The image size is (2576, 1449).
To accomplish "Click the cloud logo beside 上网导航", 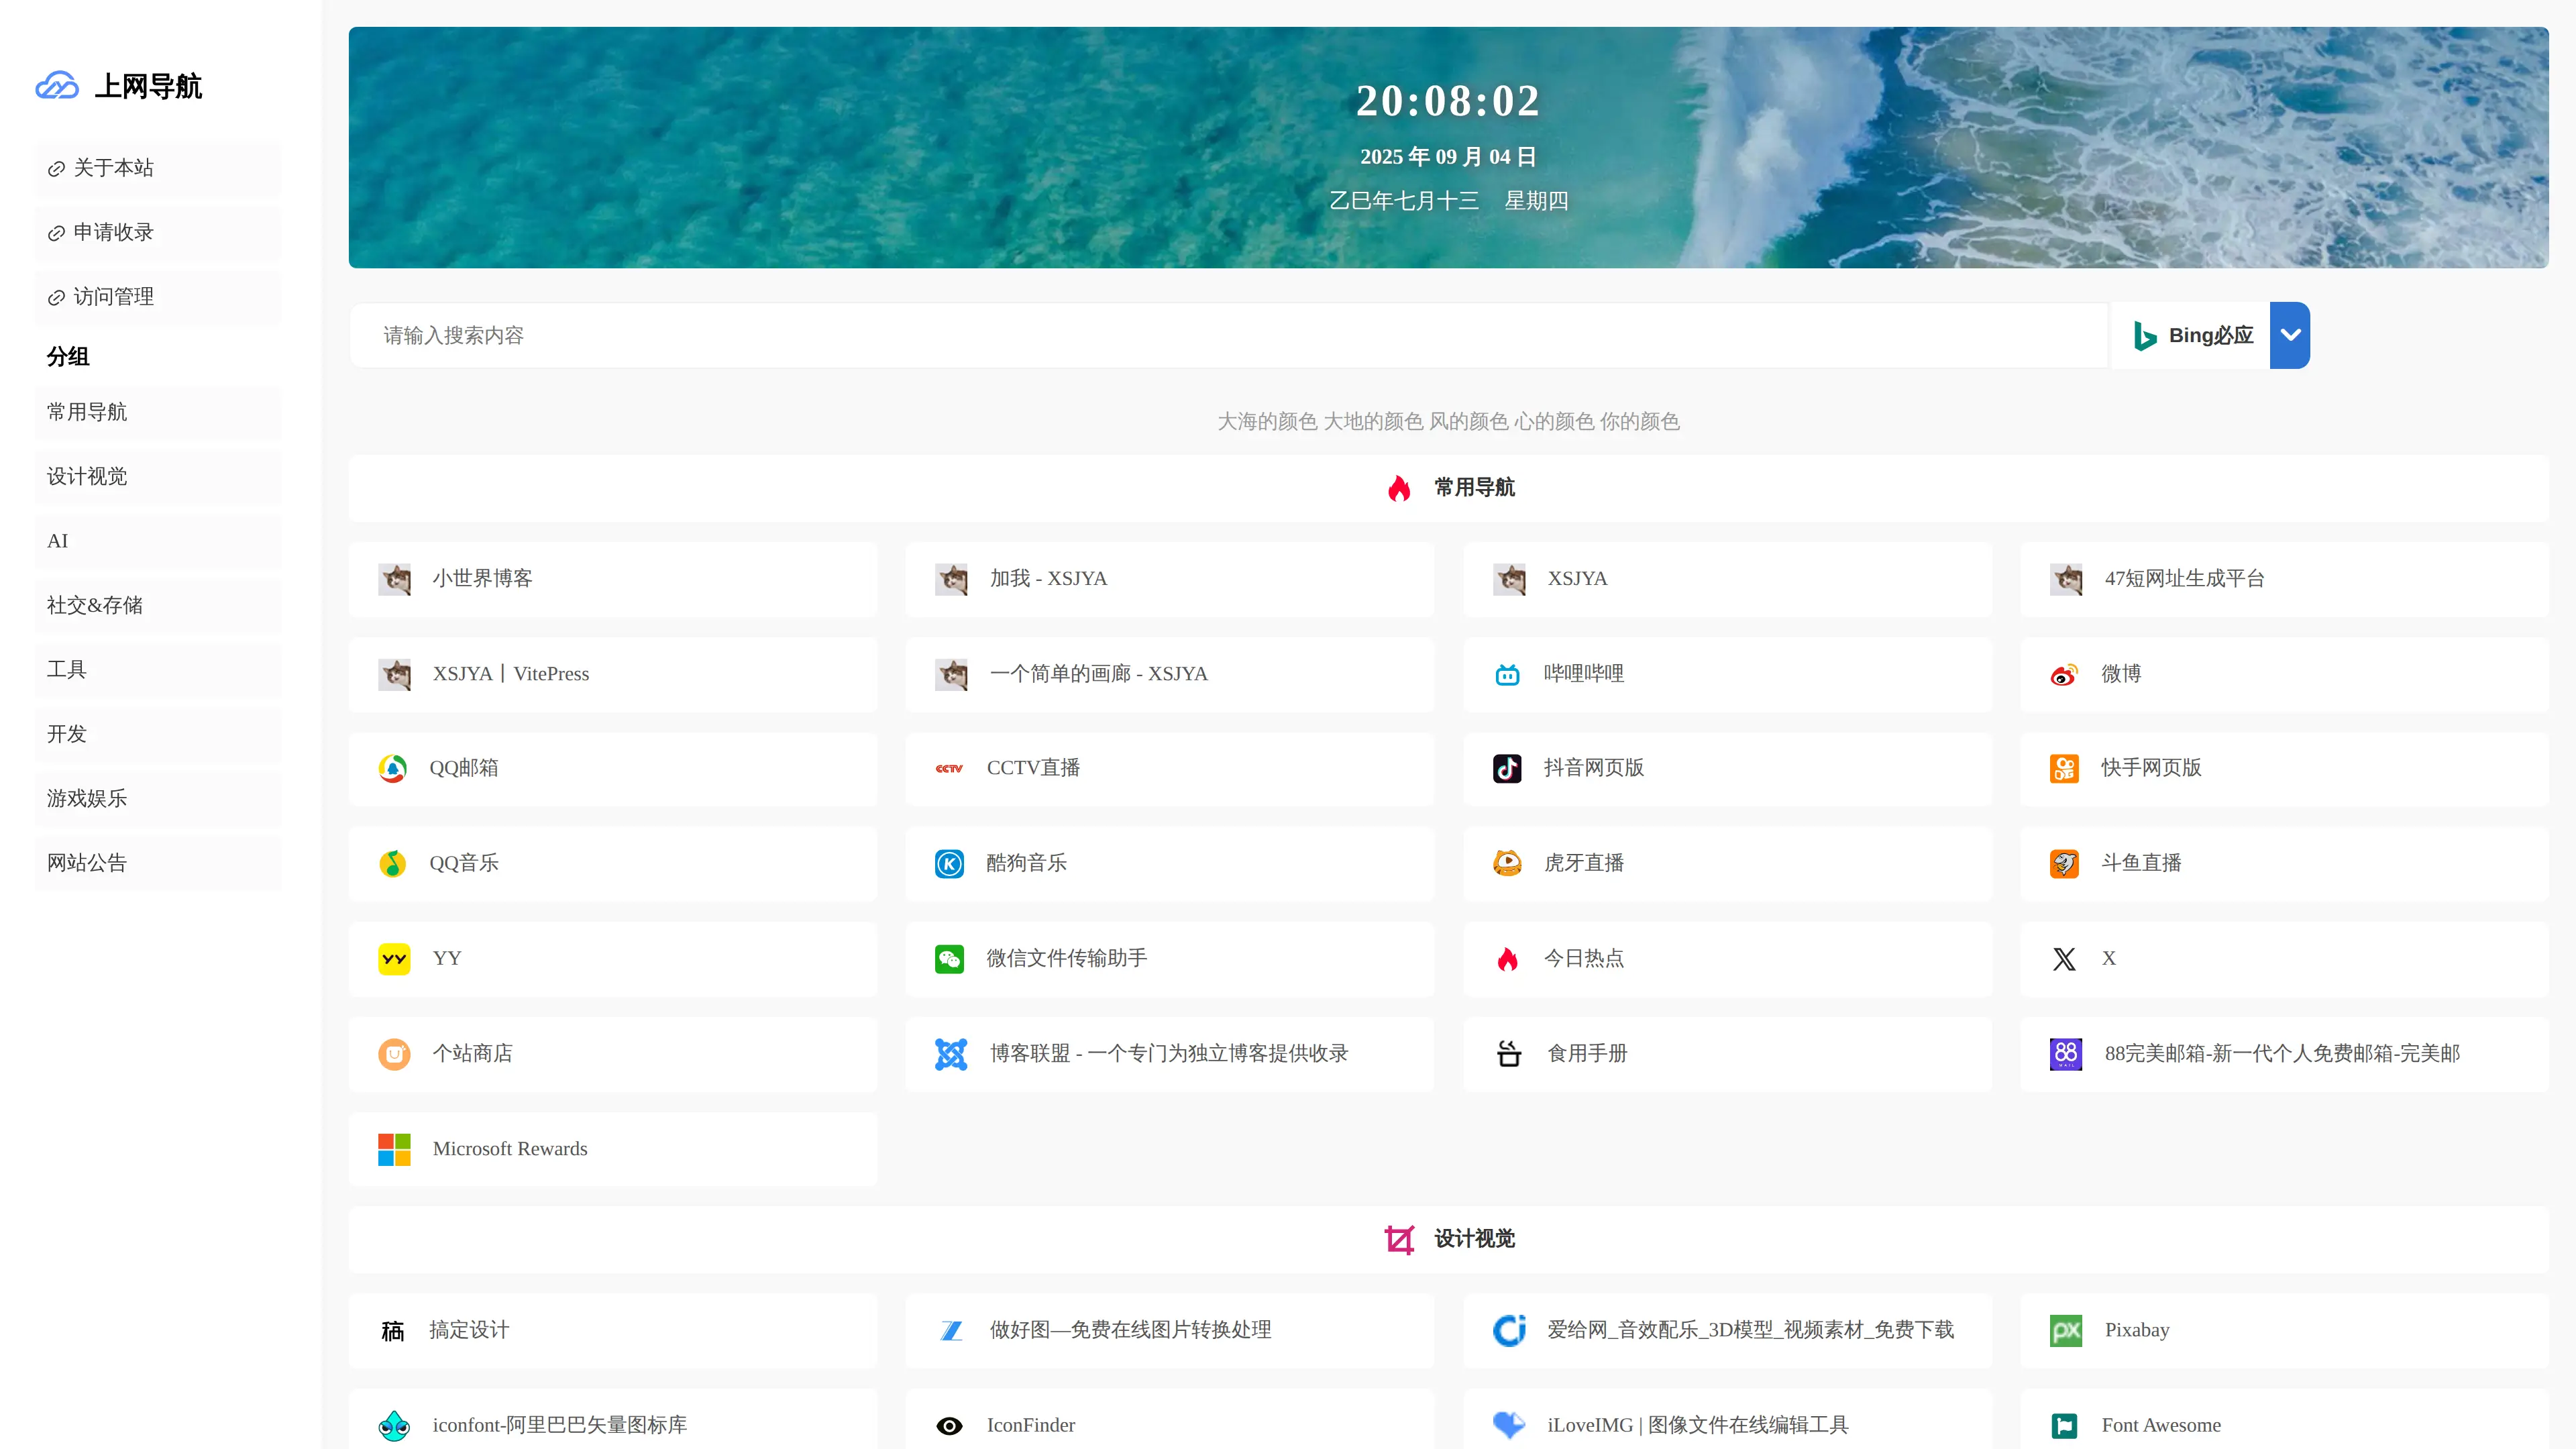I will 57,86.
